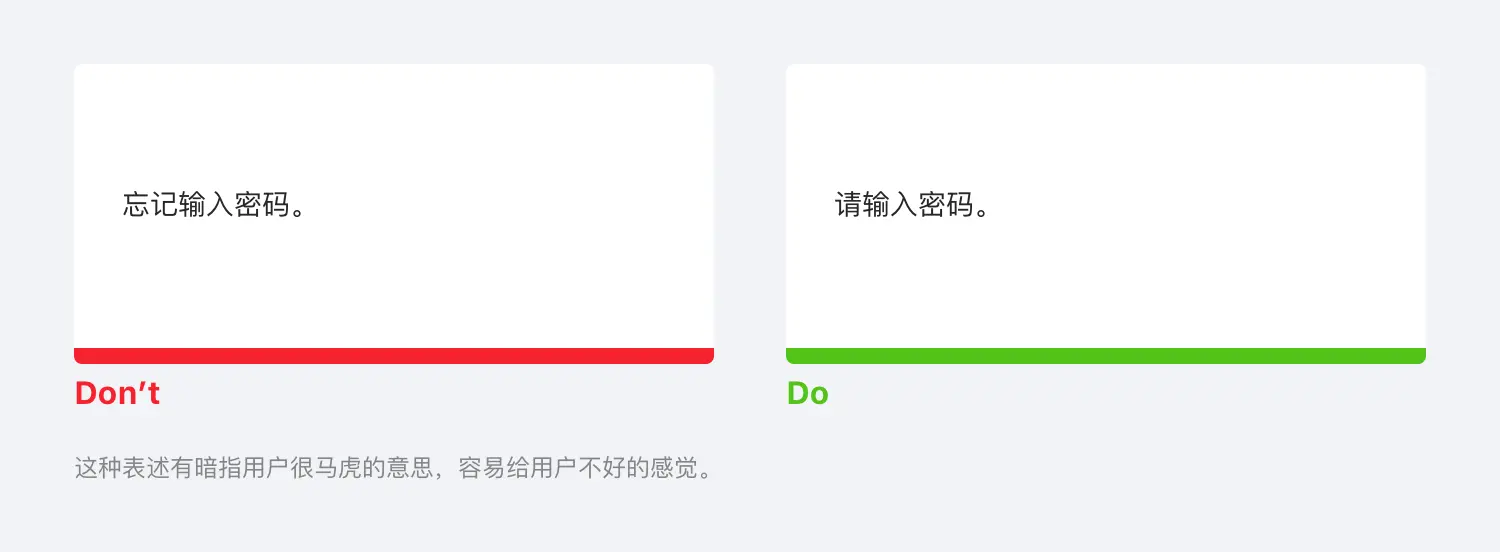Image resolution: width=1500 pixels, height=552 pixels.
Task: Click the word "容易" in the gray description
Action: 480,468
